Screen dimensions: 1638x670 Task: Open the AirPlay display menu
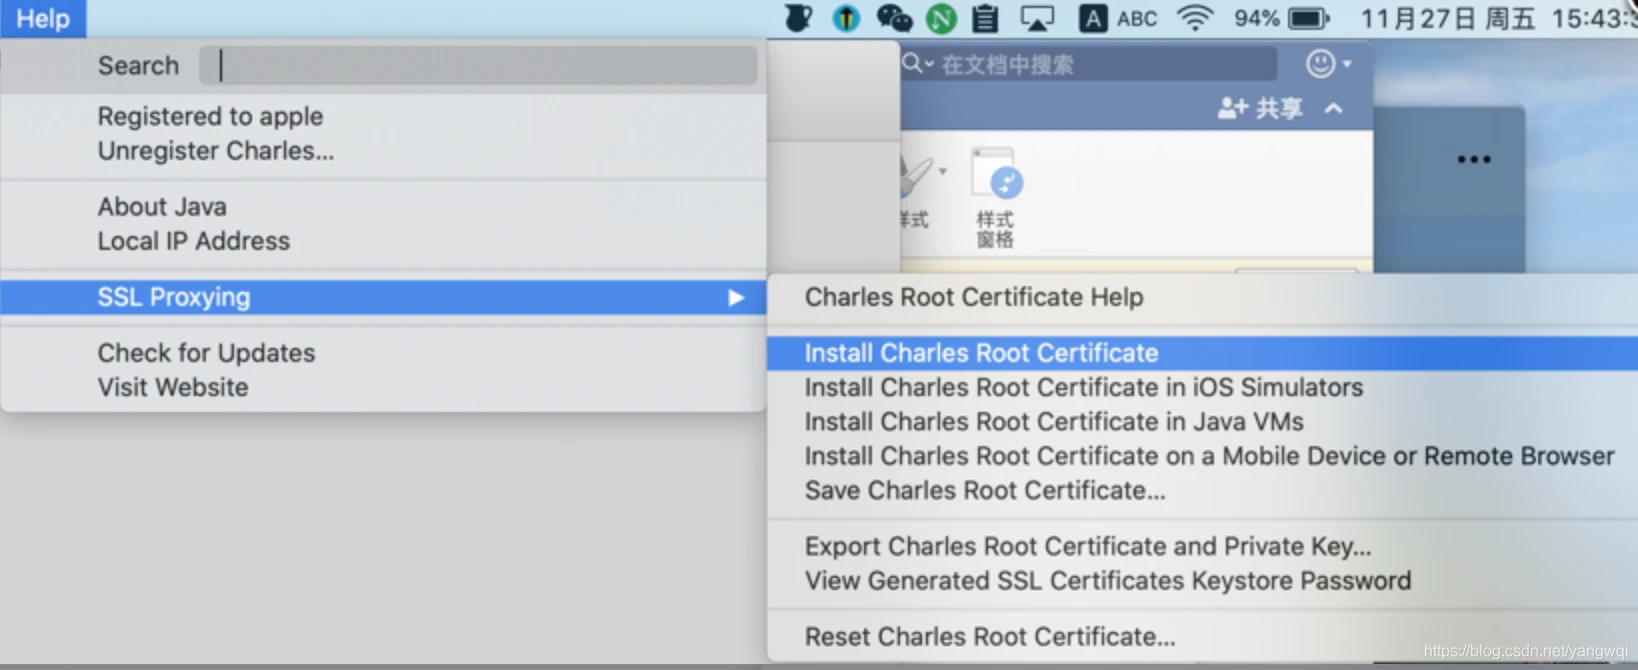click(1037, 18)
